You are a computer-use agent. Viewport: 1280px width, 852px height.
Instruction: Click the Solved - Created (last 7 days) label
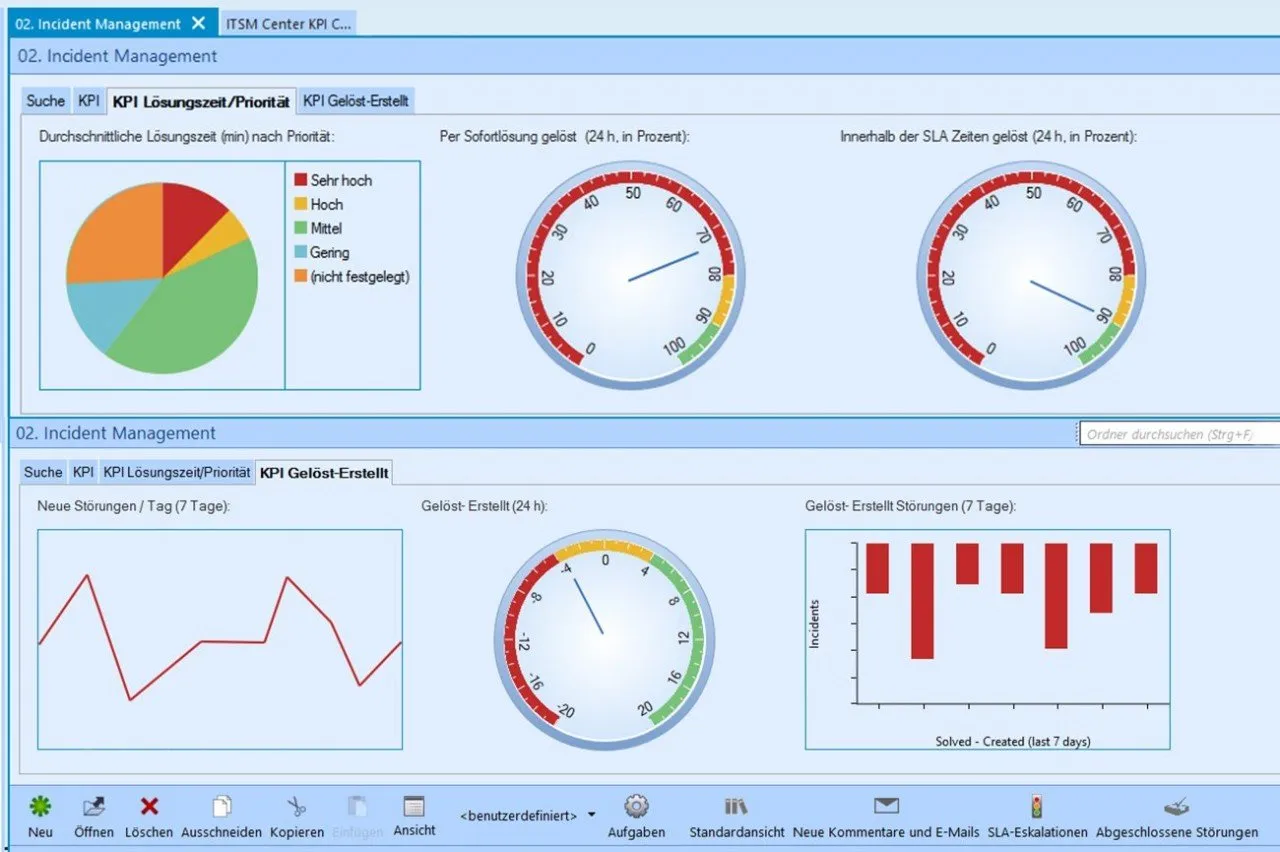point(1013,741)
